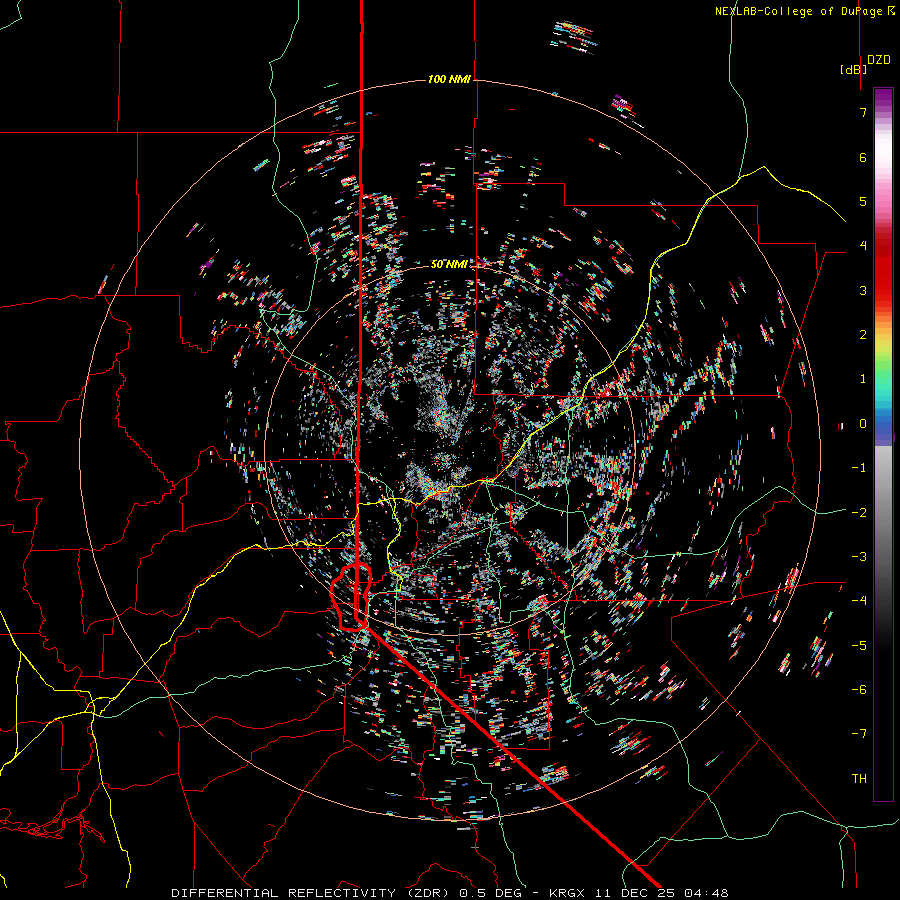Click the -5 value on the color scale
The height and width of the screenshot is (900, 900).
[x=859, y=646]
